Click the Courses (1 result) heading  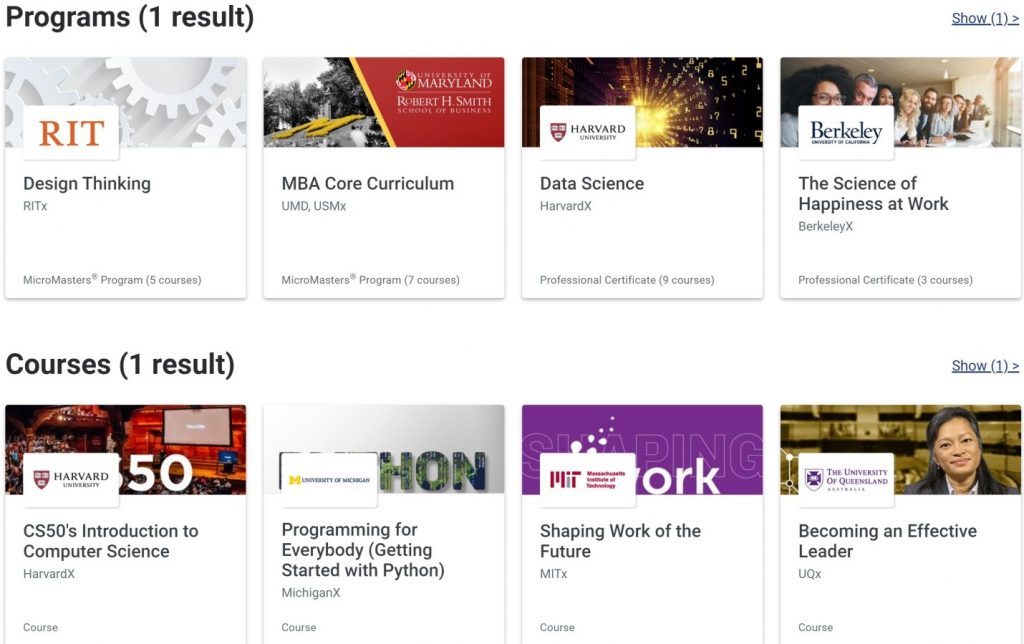(x=120, y=364)
